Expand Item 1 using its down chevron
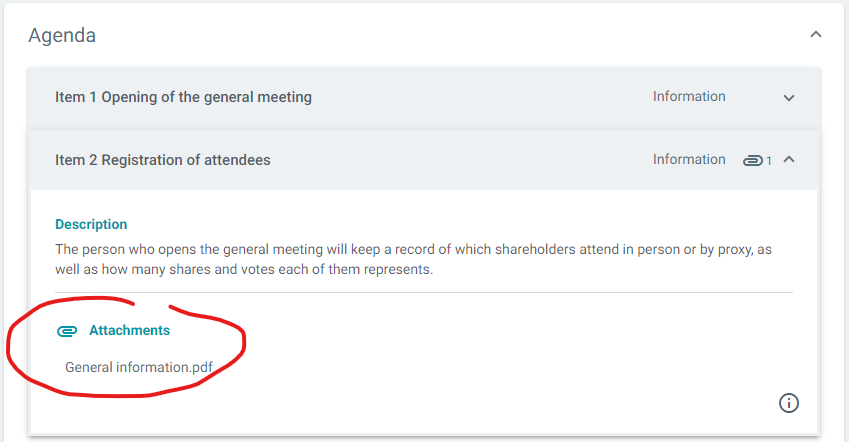 pos(789,98)
